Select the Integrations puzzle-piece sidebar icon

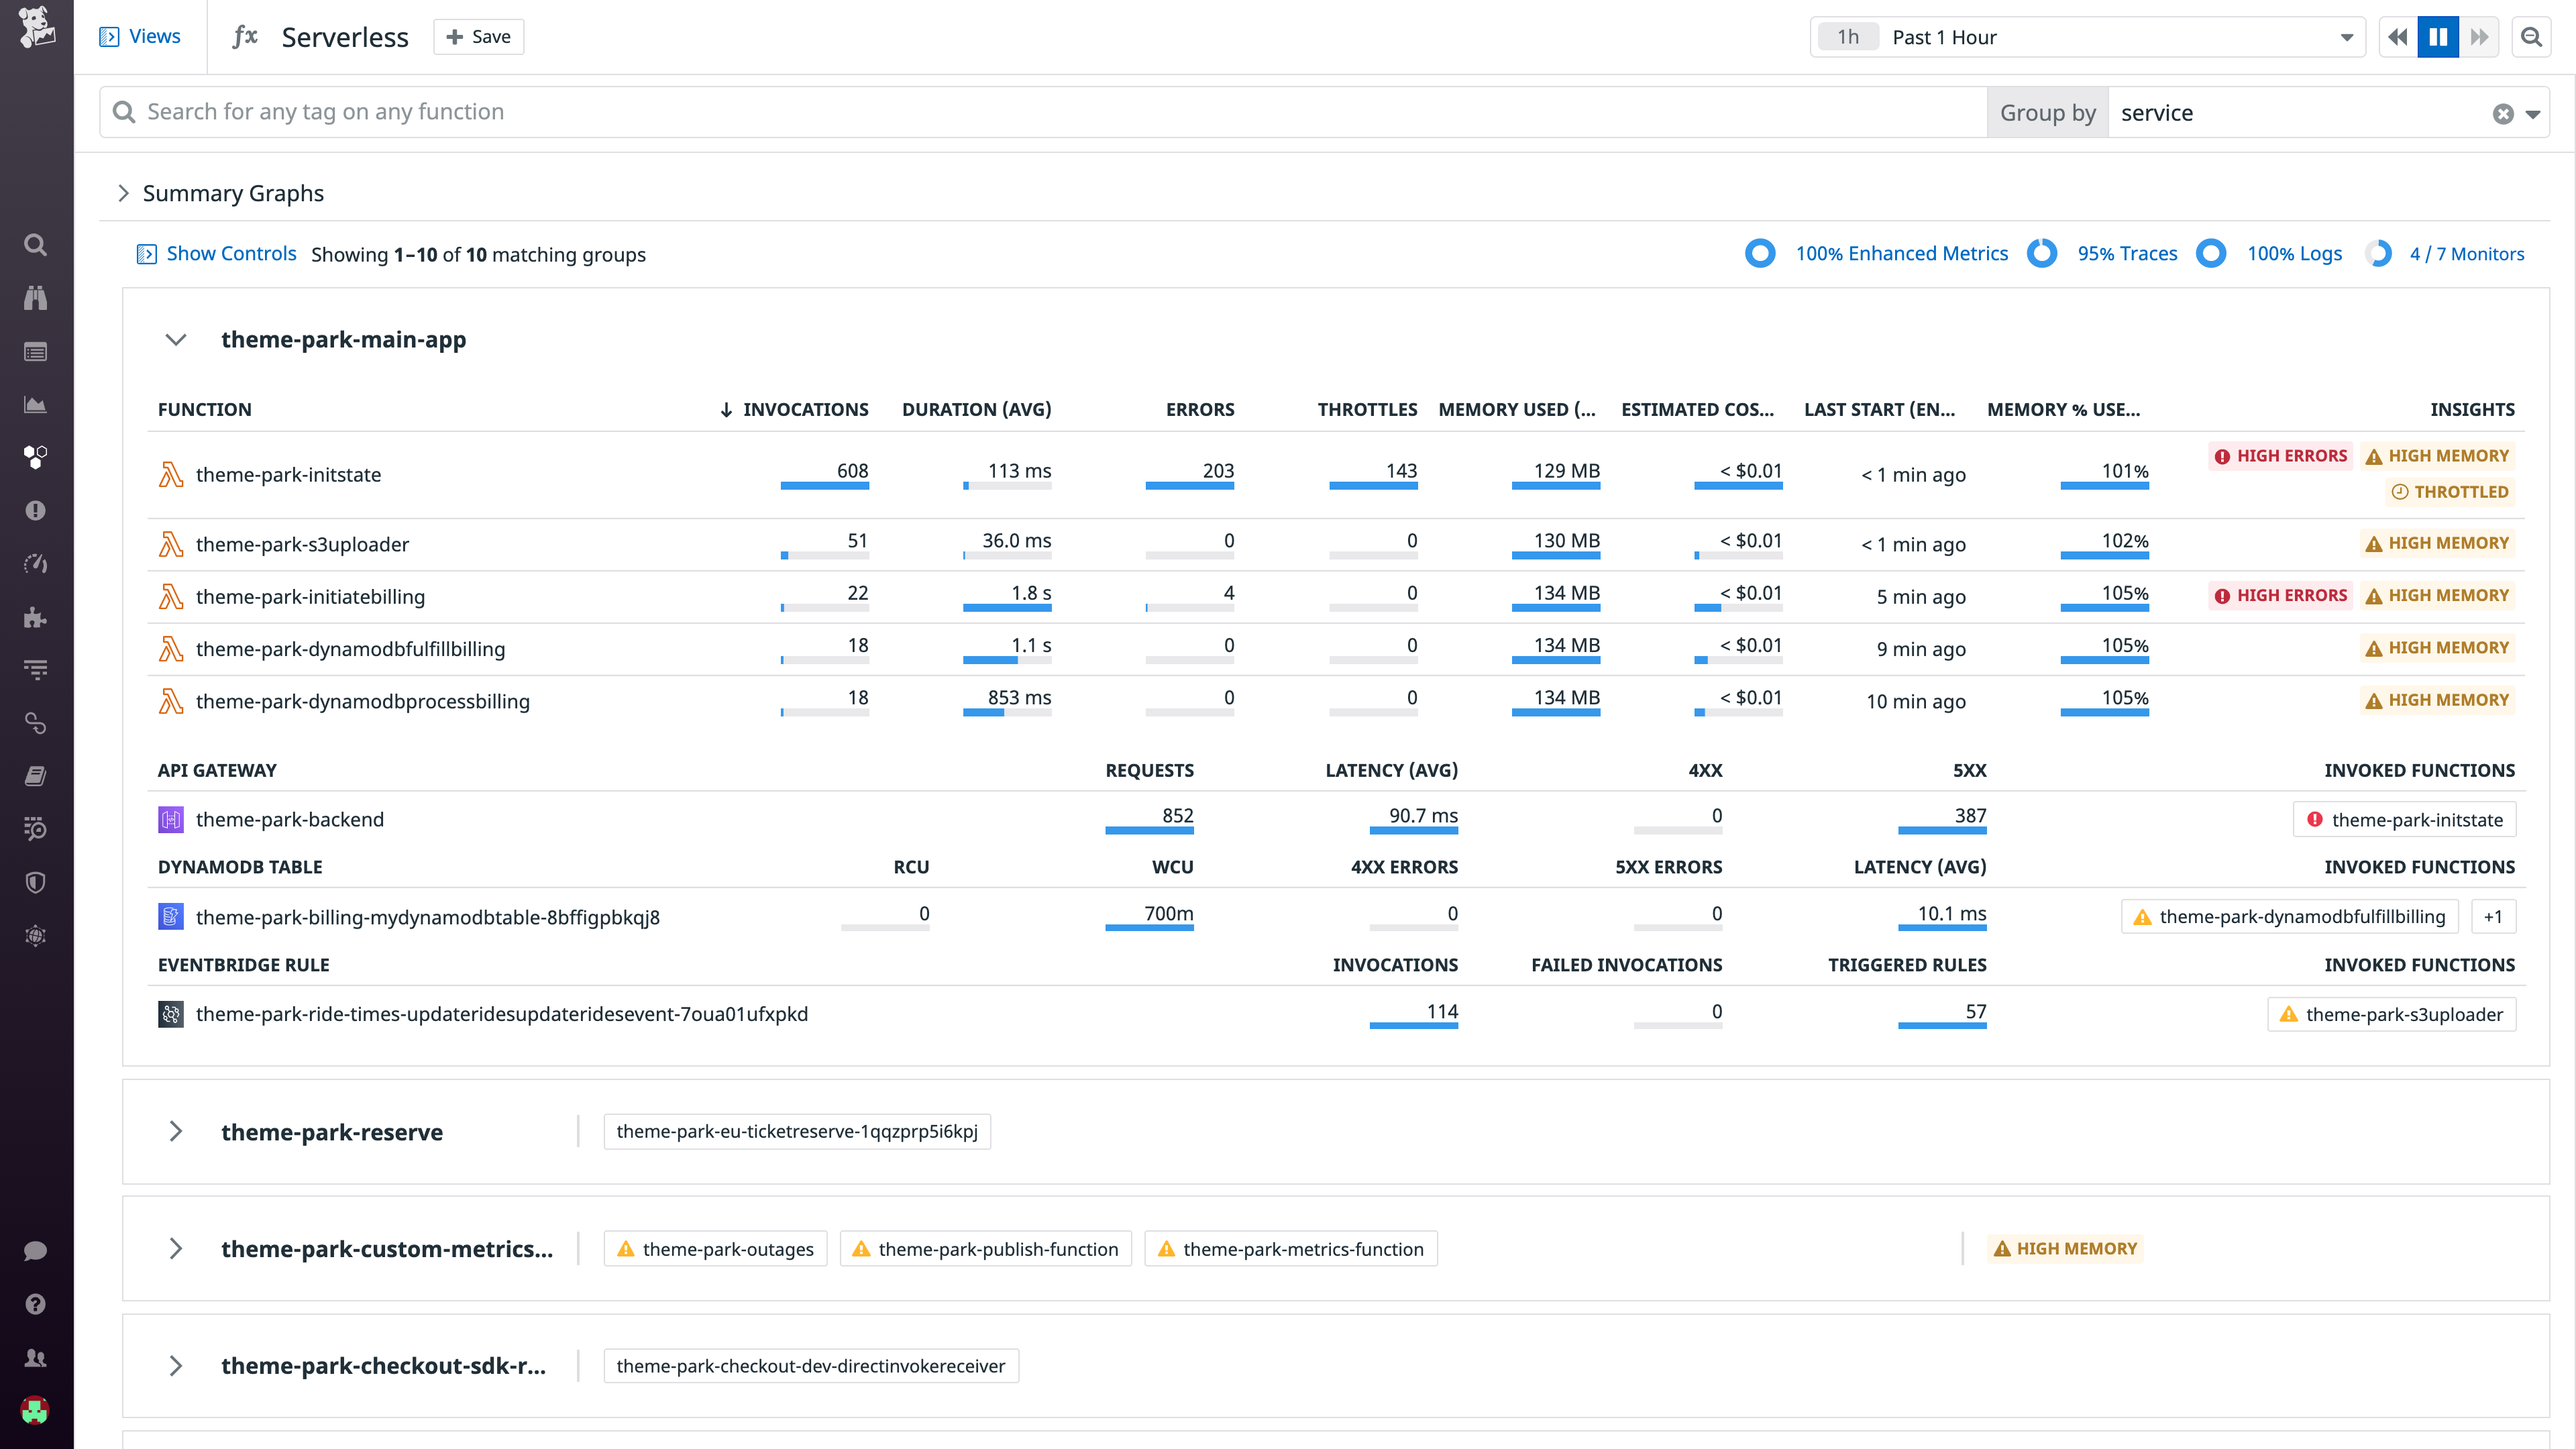pyautogui.click(x=35, y=617)
